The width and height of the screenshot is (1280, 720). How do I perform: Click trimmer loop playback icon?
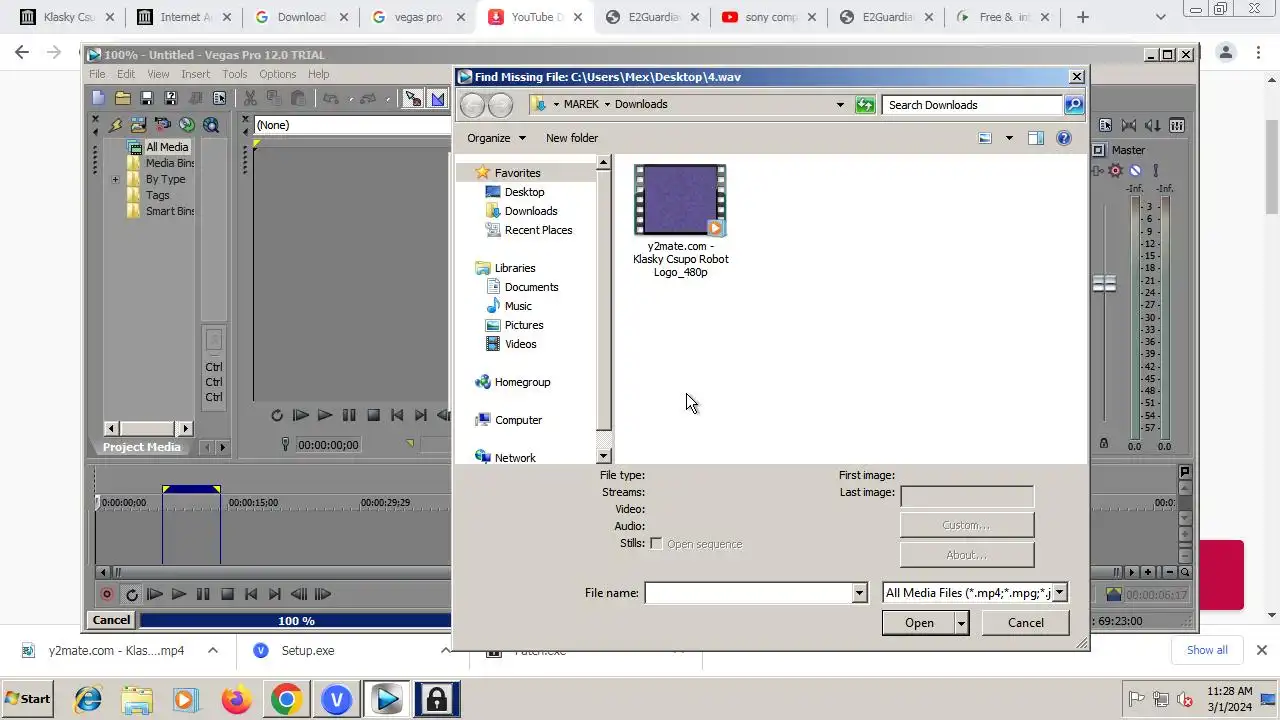[x=277, y=415]
